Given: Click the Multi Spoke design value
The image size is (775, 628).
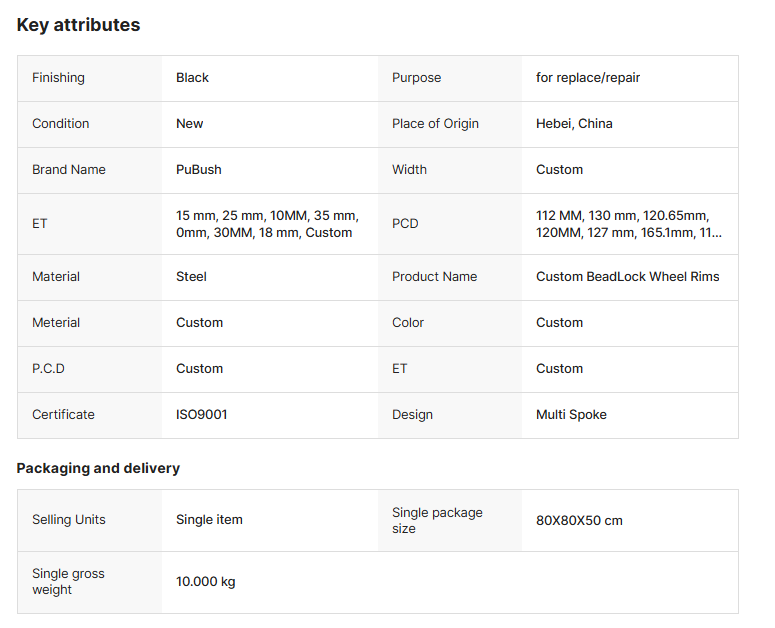Looking at the screenshot, I should point(571,415).
